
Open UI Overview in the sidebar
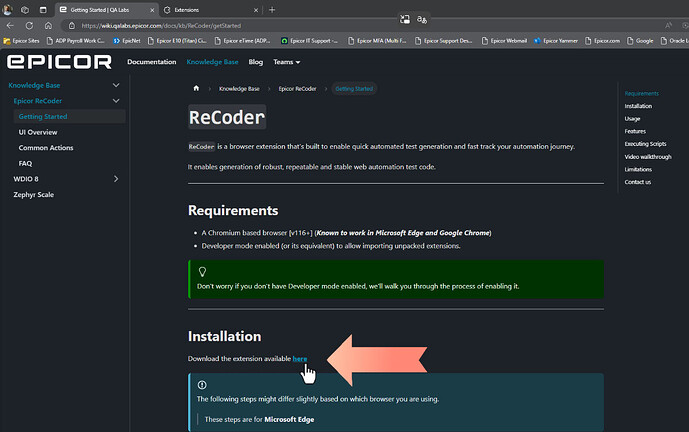point(38,132)
